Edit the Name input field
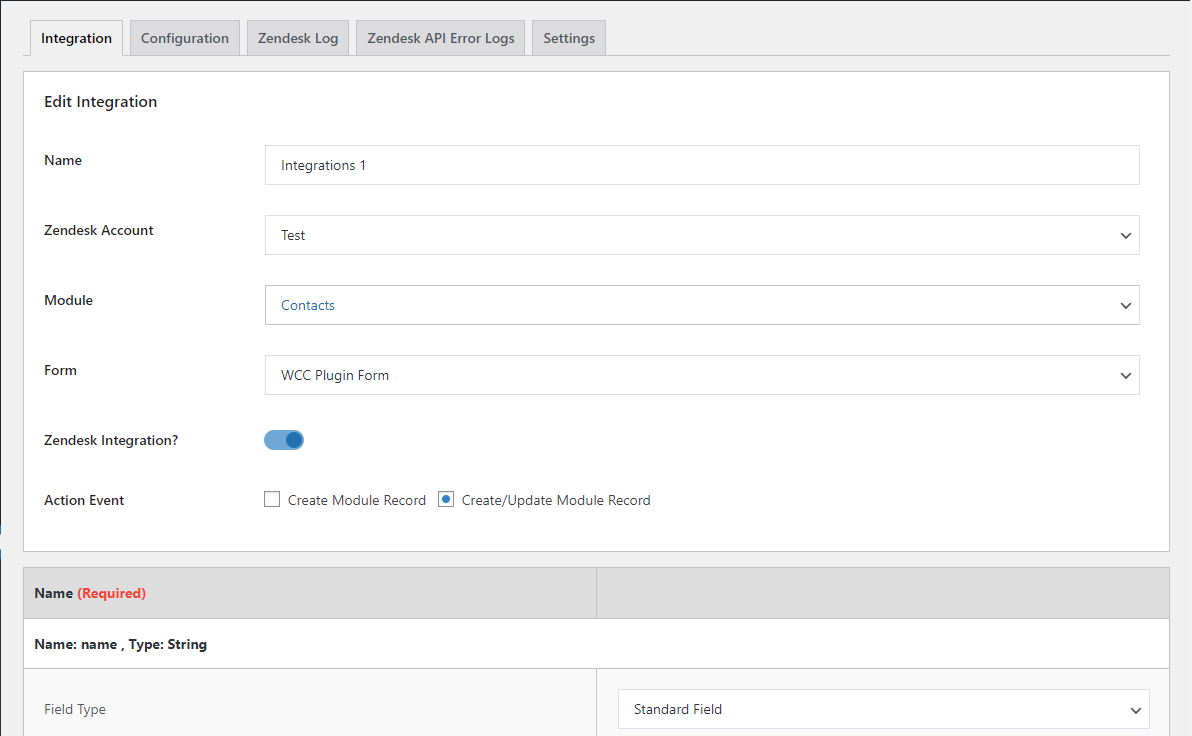Screen dimensions: 1192x736 point(702,165)
